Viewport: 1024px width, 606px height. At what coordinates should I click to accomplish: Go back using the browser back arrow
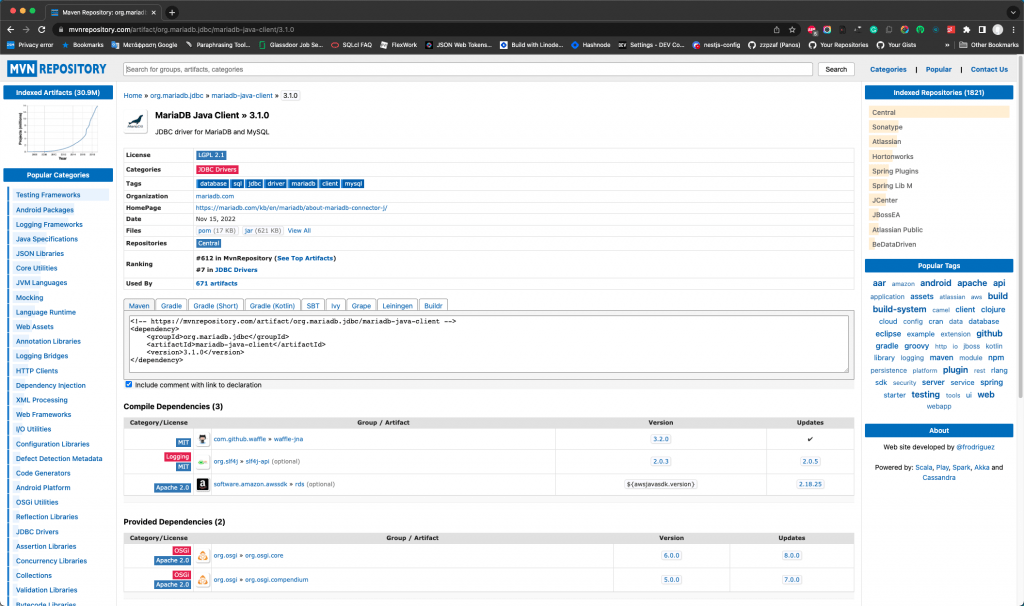(x=10, y=29)
